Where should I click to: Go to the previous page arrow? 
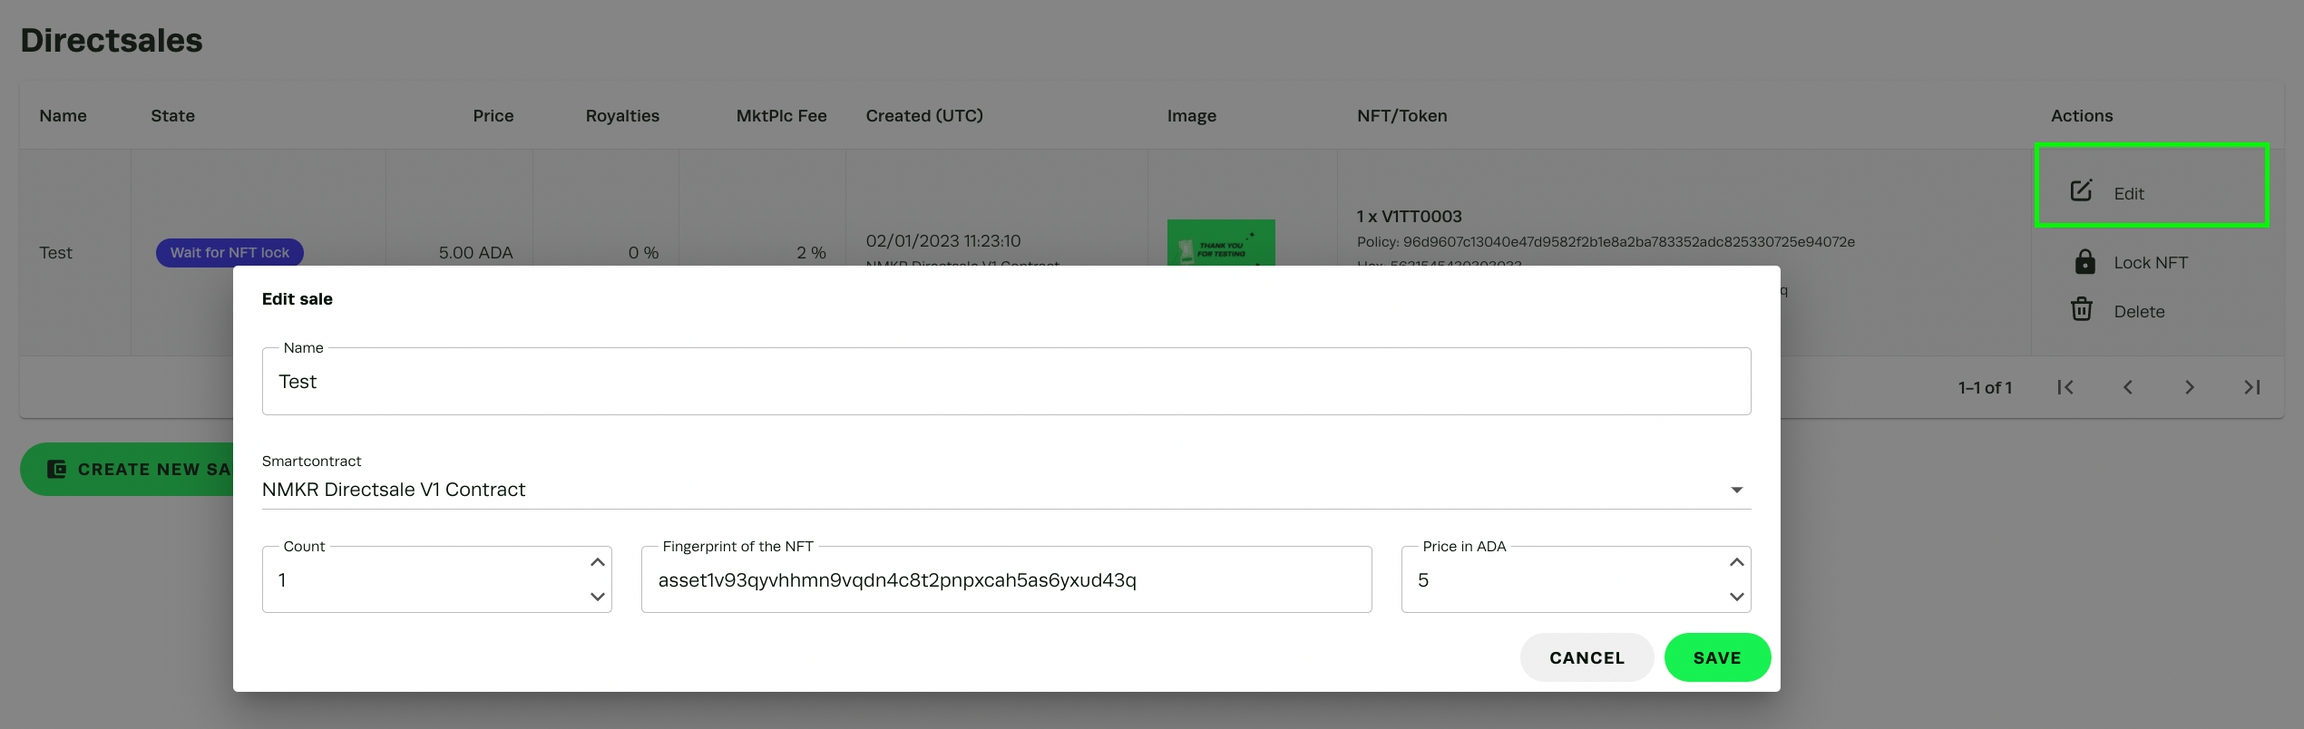(2127, 387)
